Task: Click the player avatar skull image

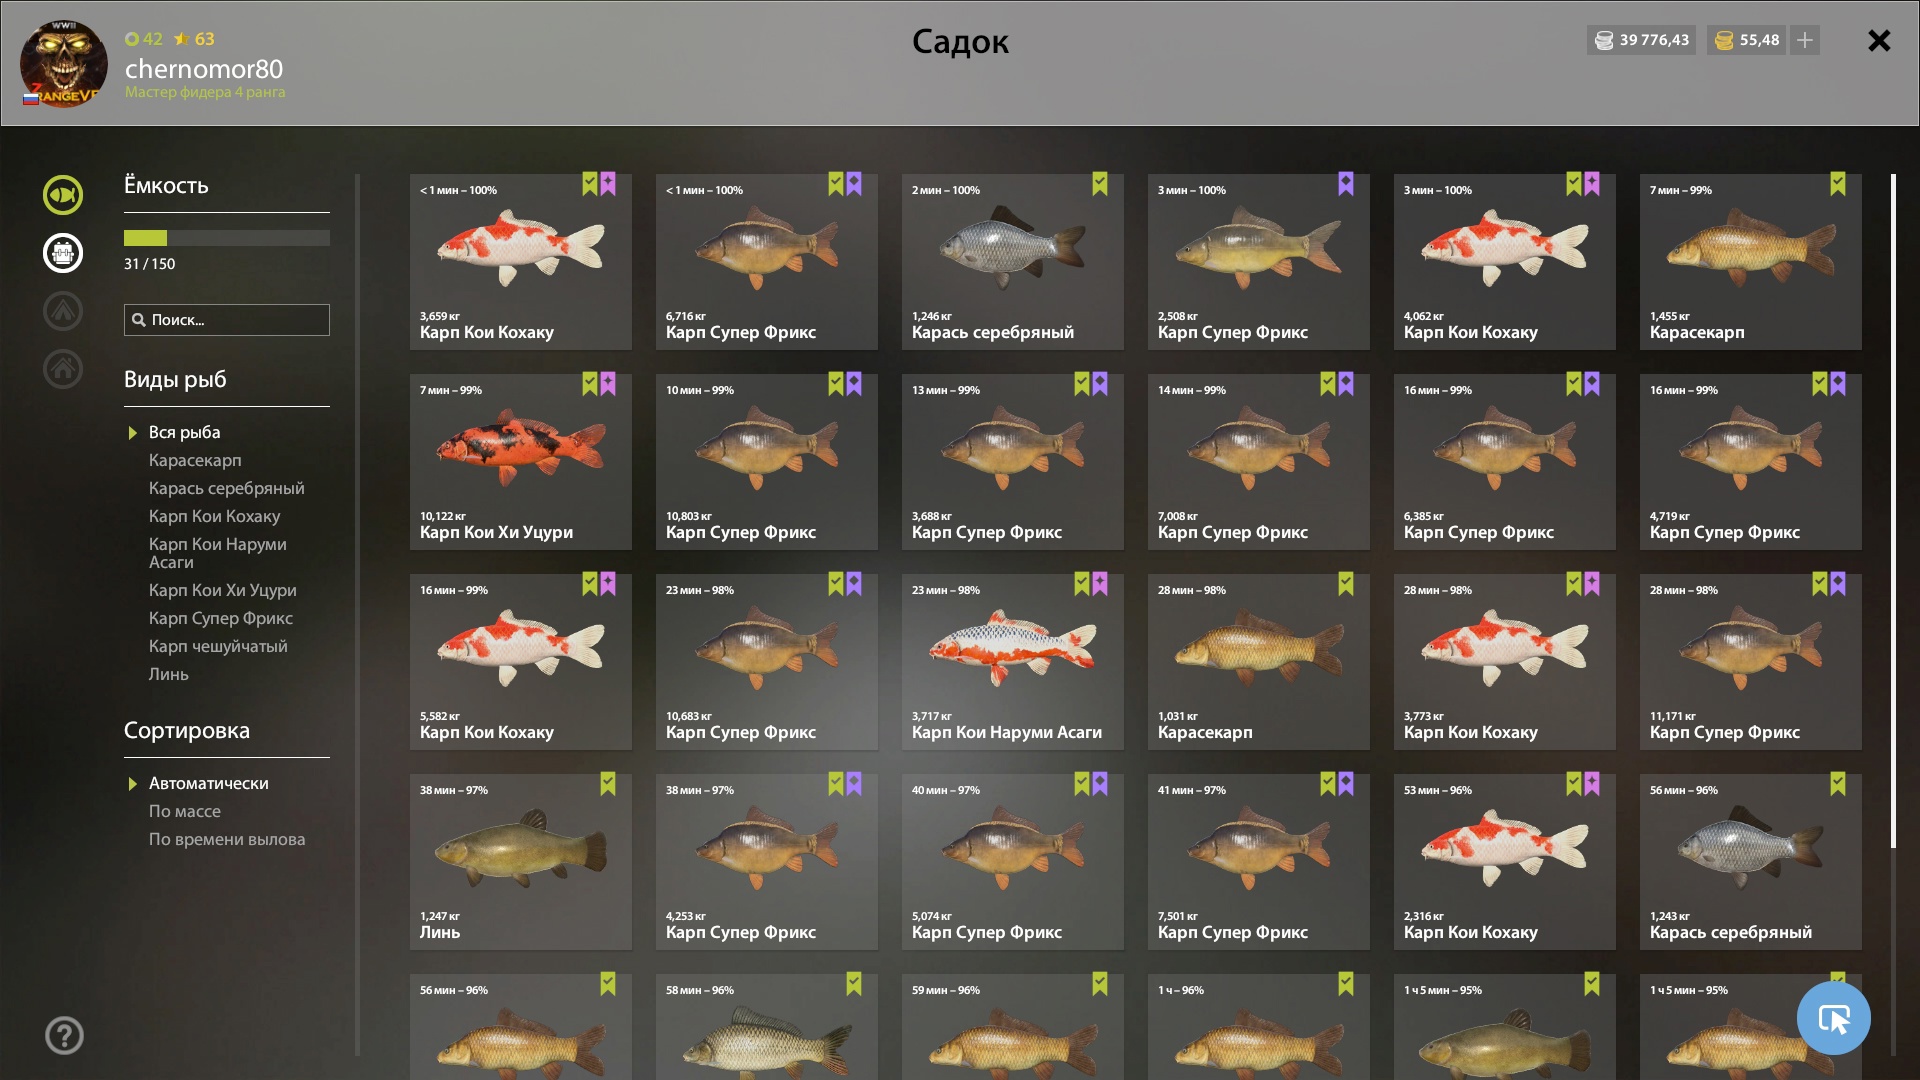Action: [64, 64]
